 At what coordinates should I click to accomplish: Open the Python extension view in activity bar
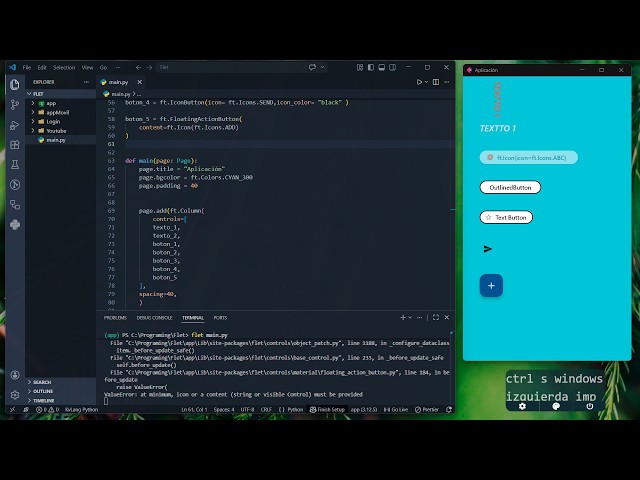[x=15, y=224]
